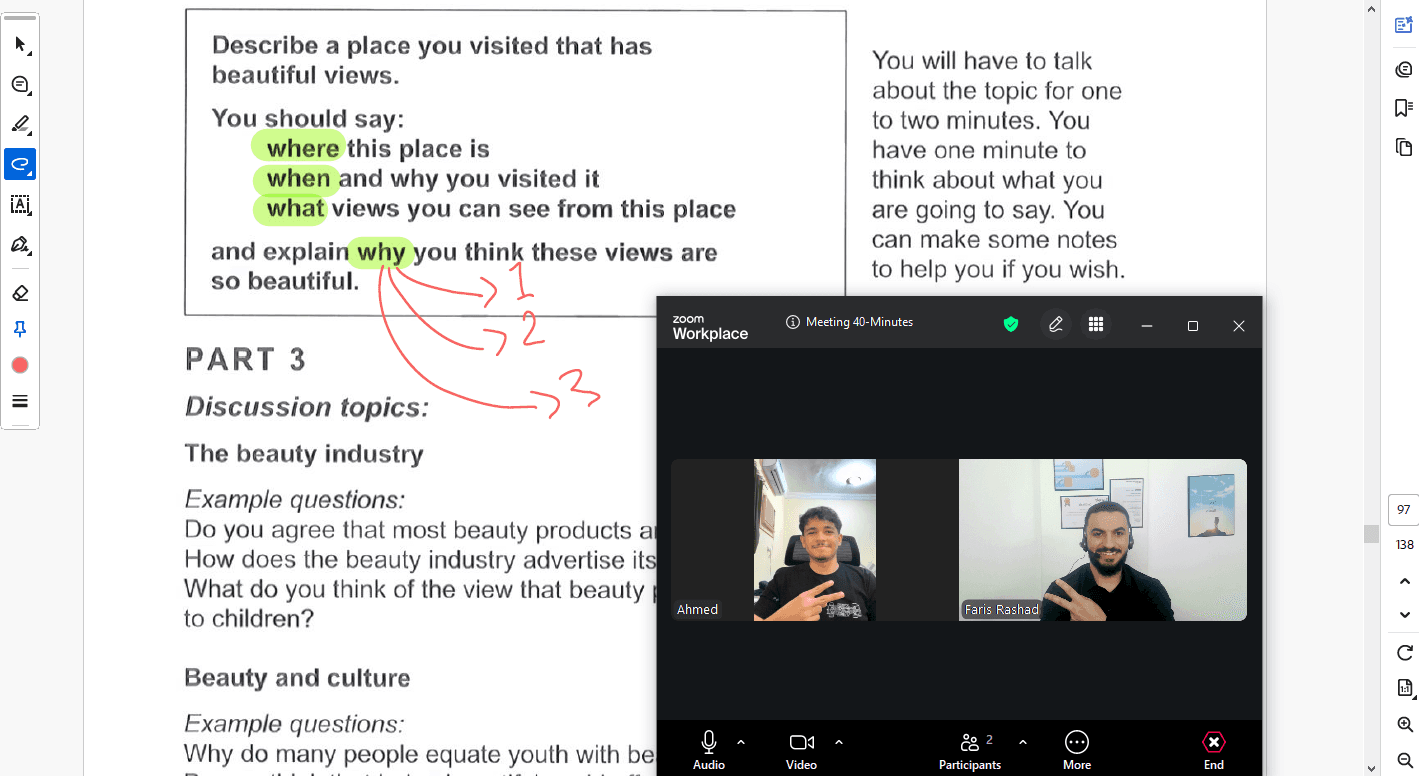Open the comment annotation tool

pyautogui.click(x=20, y=84)
